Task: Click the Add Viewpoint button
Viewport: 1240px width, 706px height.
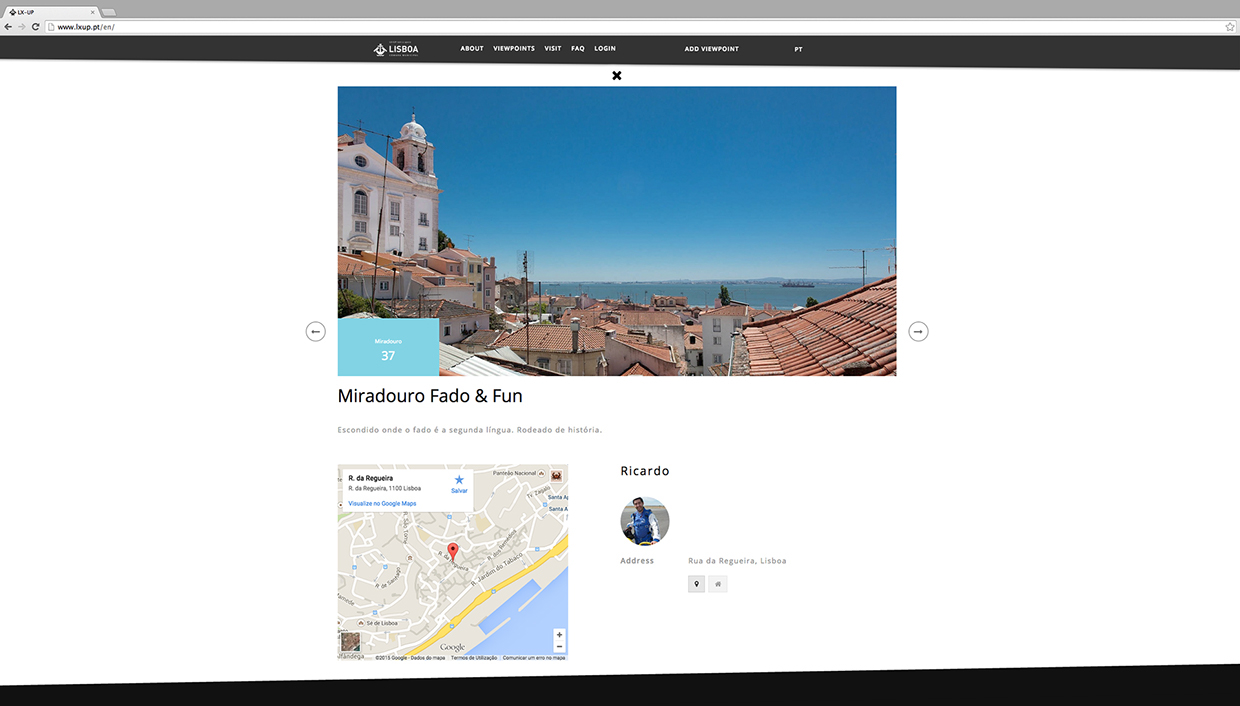Action: (x=712, y=49)
